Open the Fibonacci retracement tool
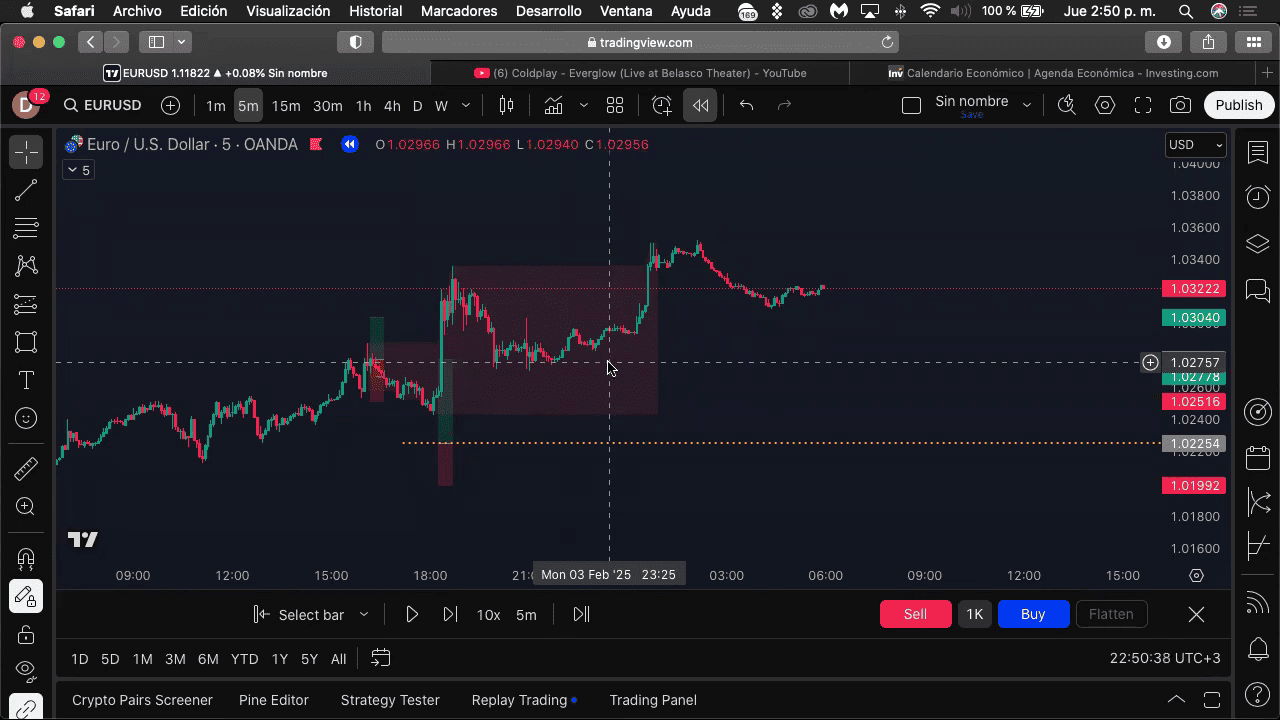 (x=26, y=228)
